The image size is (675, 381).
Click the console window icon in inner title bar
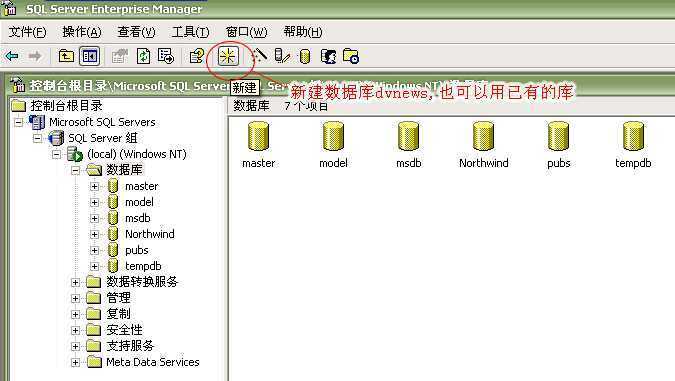point(18,85)
